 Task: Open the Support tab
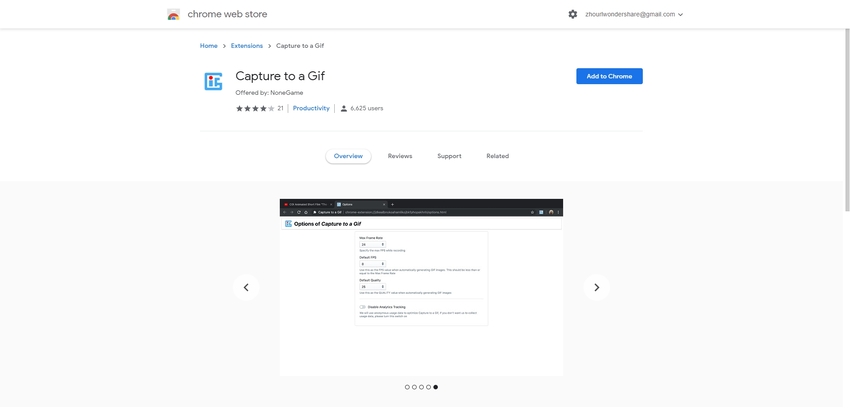tap(449, 156)
